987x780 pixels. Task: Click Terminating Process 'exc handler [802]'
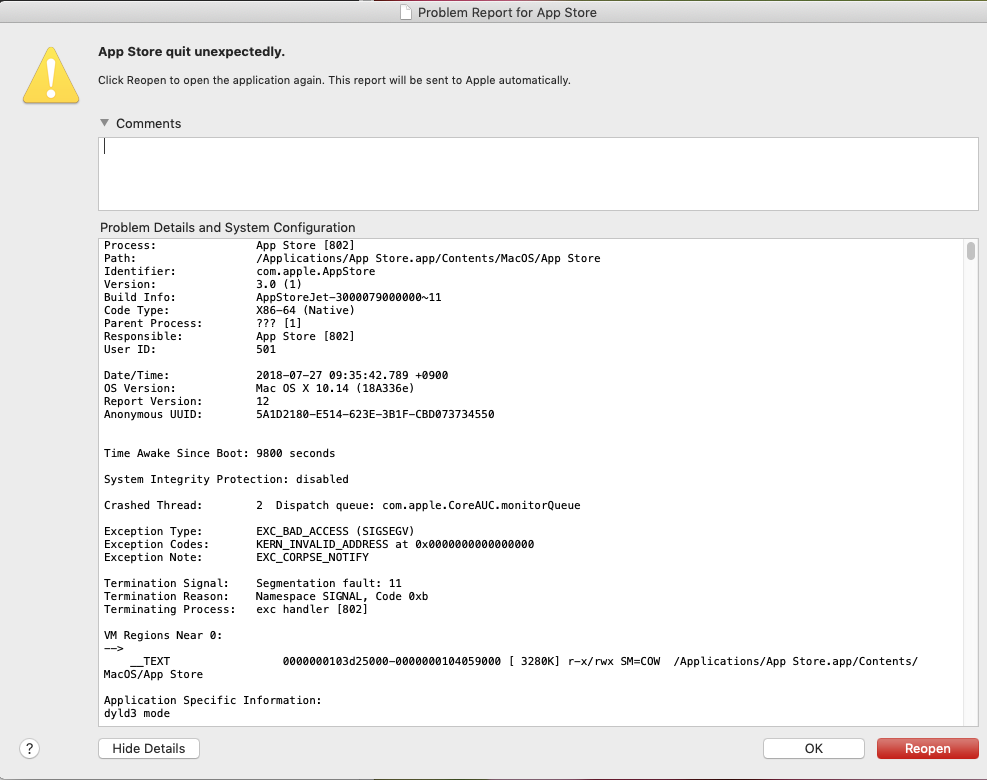pos(312,609)
